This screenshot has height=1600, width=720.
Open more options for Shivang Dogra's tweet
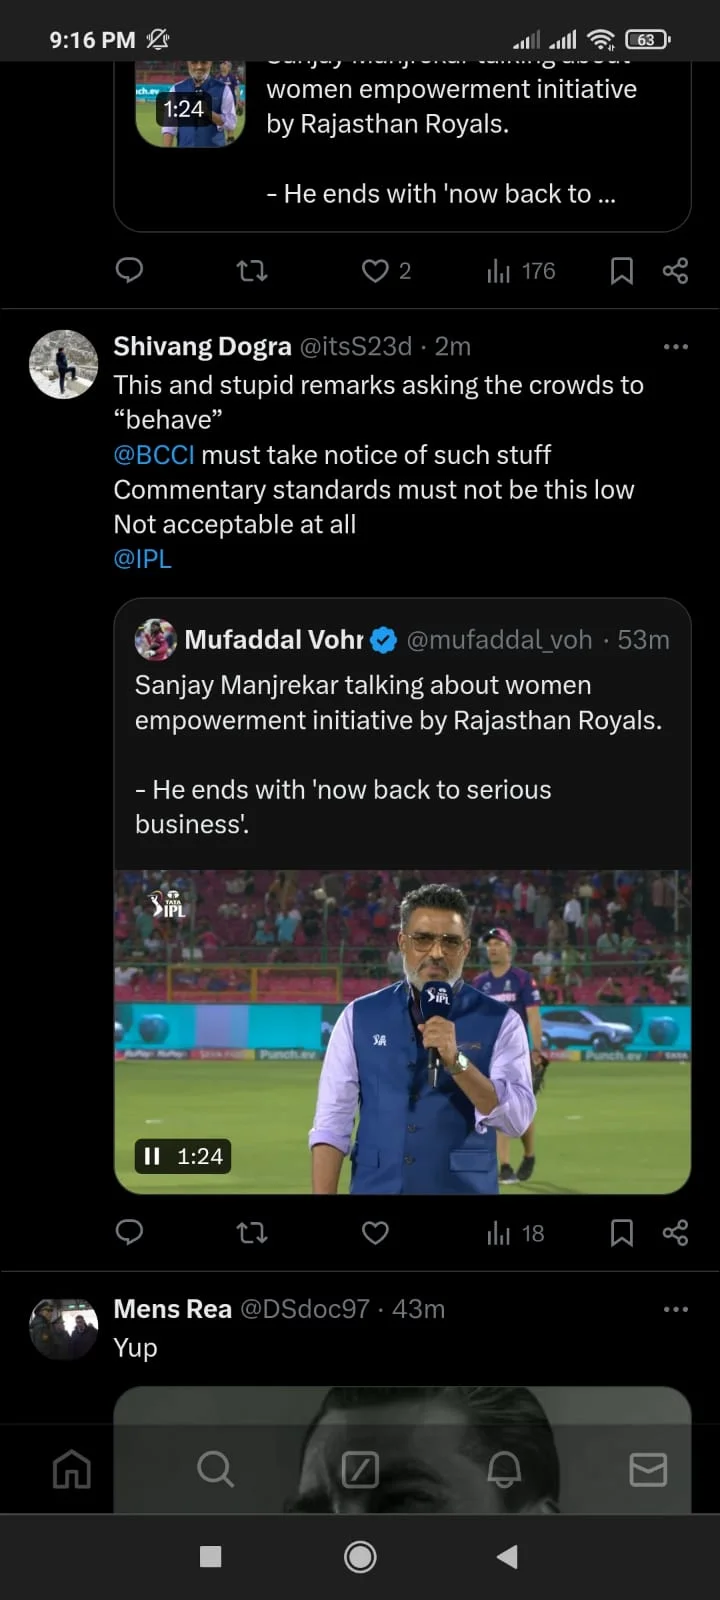point(675,347)
